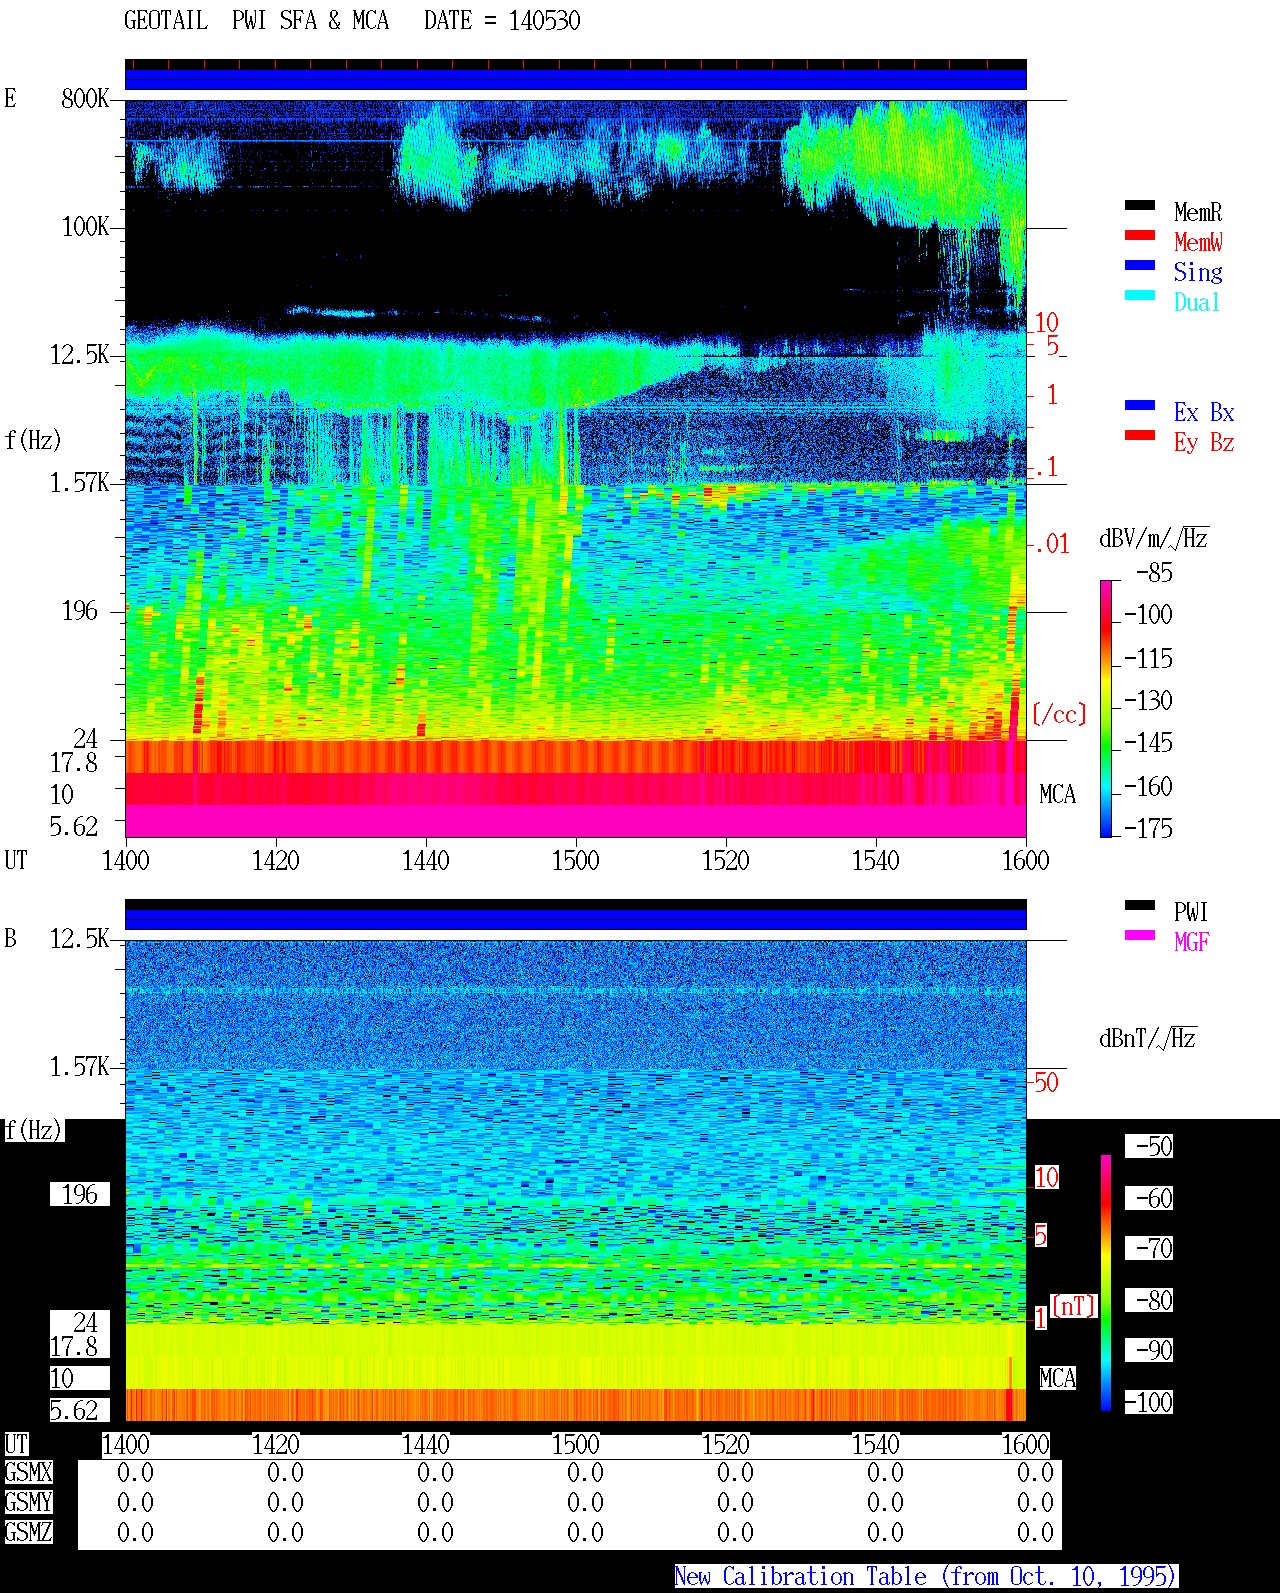Click the magenta MGF legend swatch
The height and width of the screenshot is (1593, 1280).
(x=1140, y=935)
